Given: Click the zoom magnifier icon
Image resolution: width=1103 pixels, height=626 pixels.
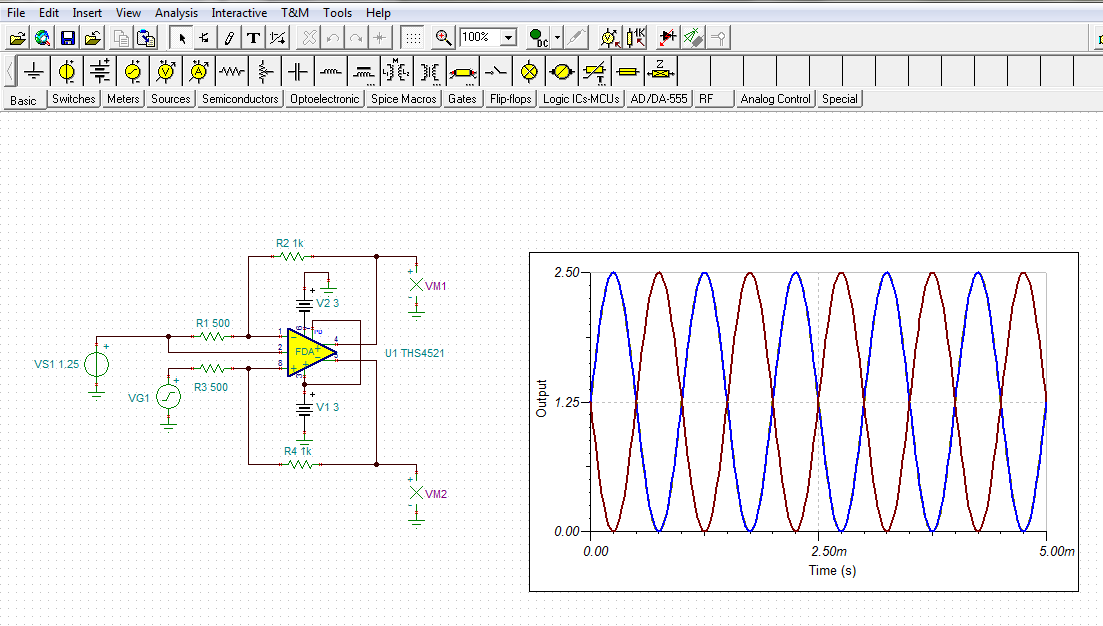Looking at the screenshot, I should [443, 38].
